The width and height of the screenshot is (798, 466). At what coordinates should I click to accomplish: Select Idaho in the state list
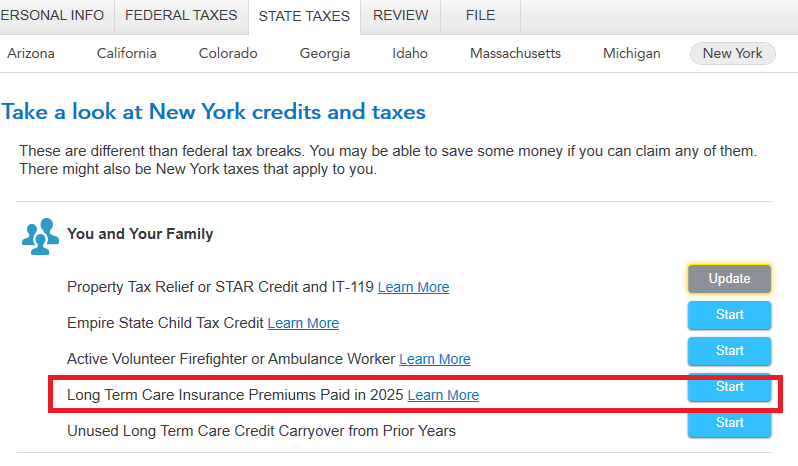point(410,54)
